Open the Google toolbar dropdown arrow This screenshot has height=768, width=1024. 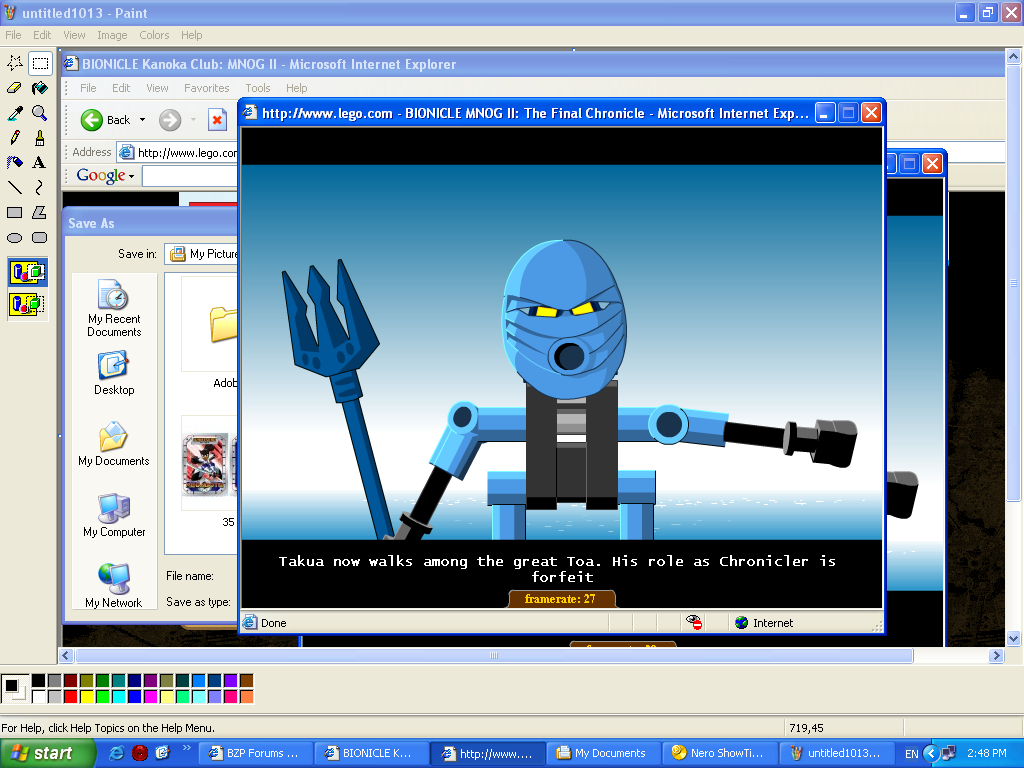pyautogui.click(x=131, y=176)
